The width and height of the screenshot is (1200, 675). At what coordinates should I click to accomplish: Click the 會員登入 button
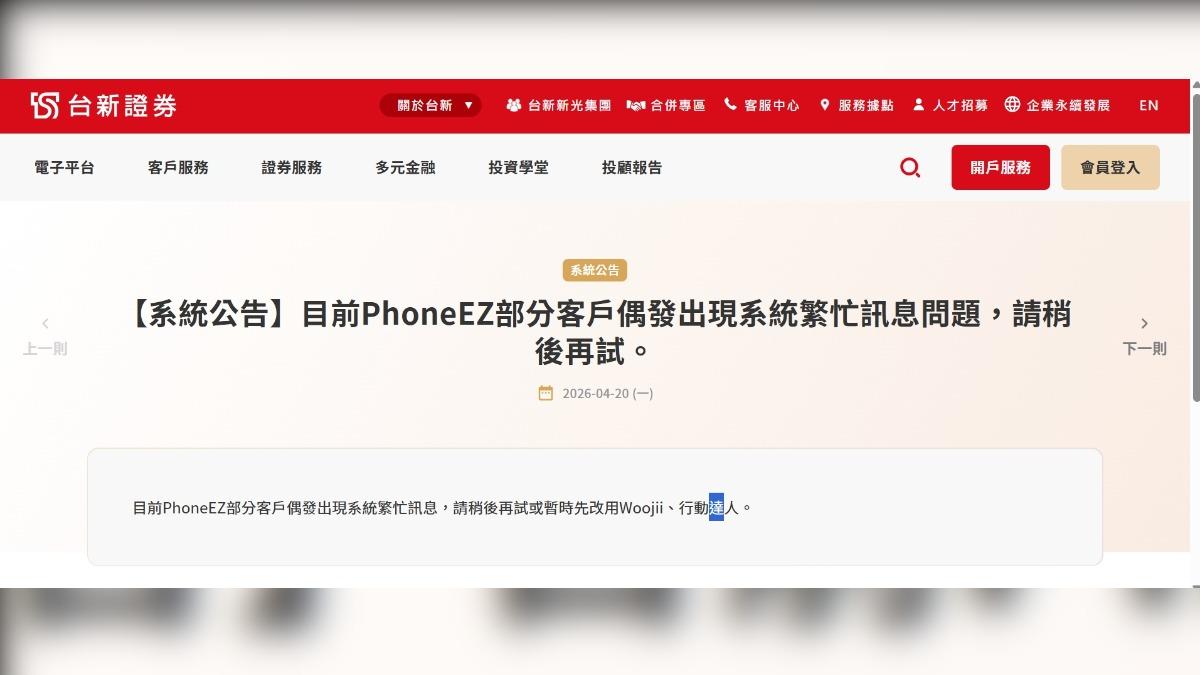[x=1110, y=168]
